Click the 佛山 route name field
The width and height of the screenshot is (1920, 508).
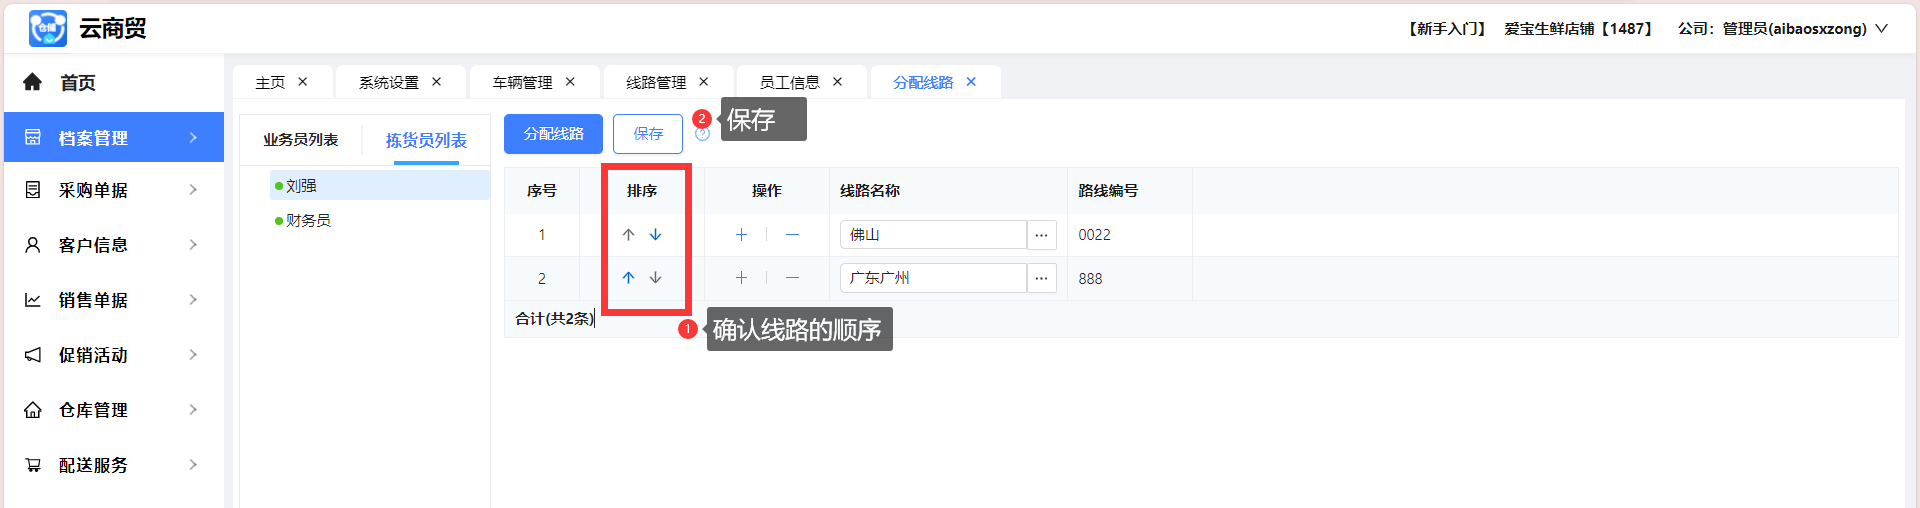click(932, 235)
